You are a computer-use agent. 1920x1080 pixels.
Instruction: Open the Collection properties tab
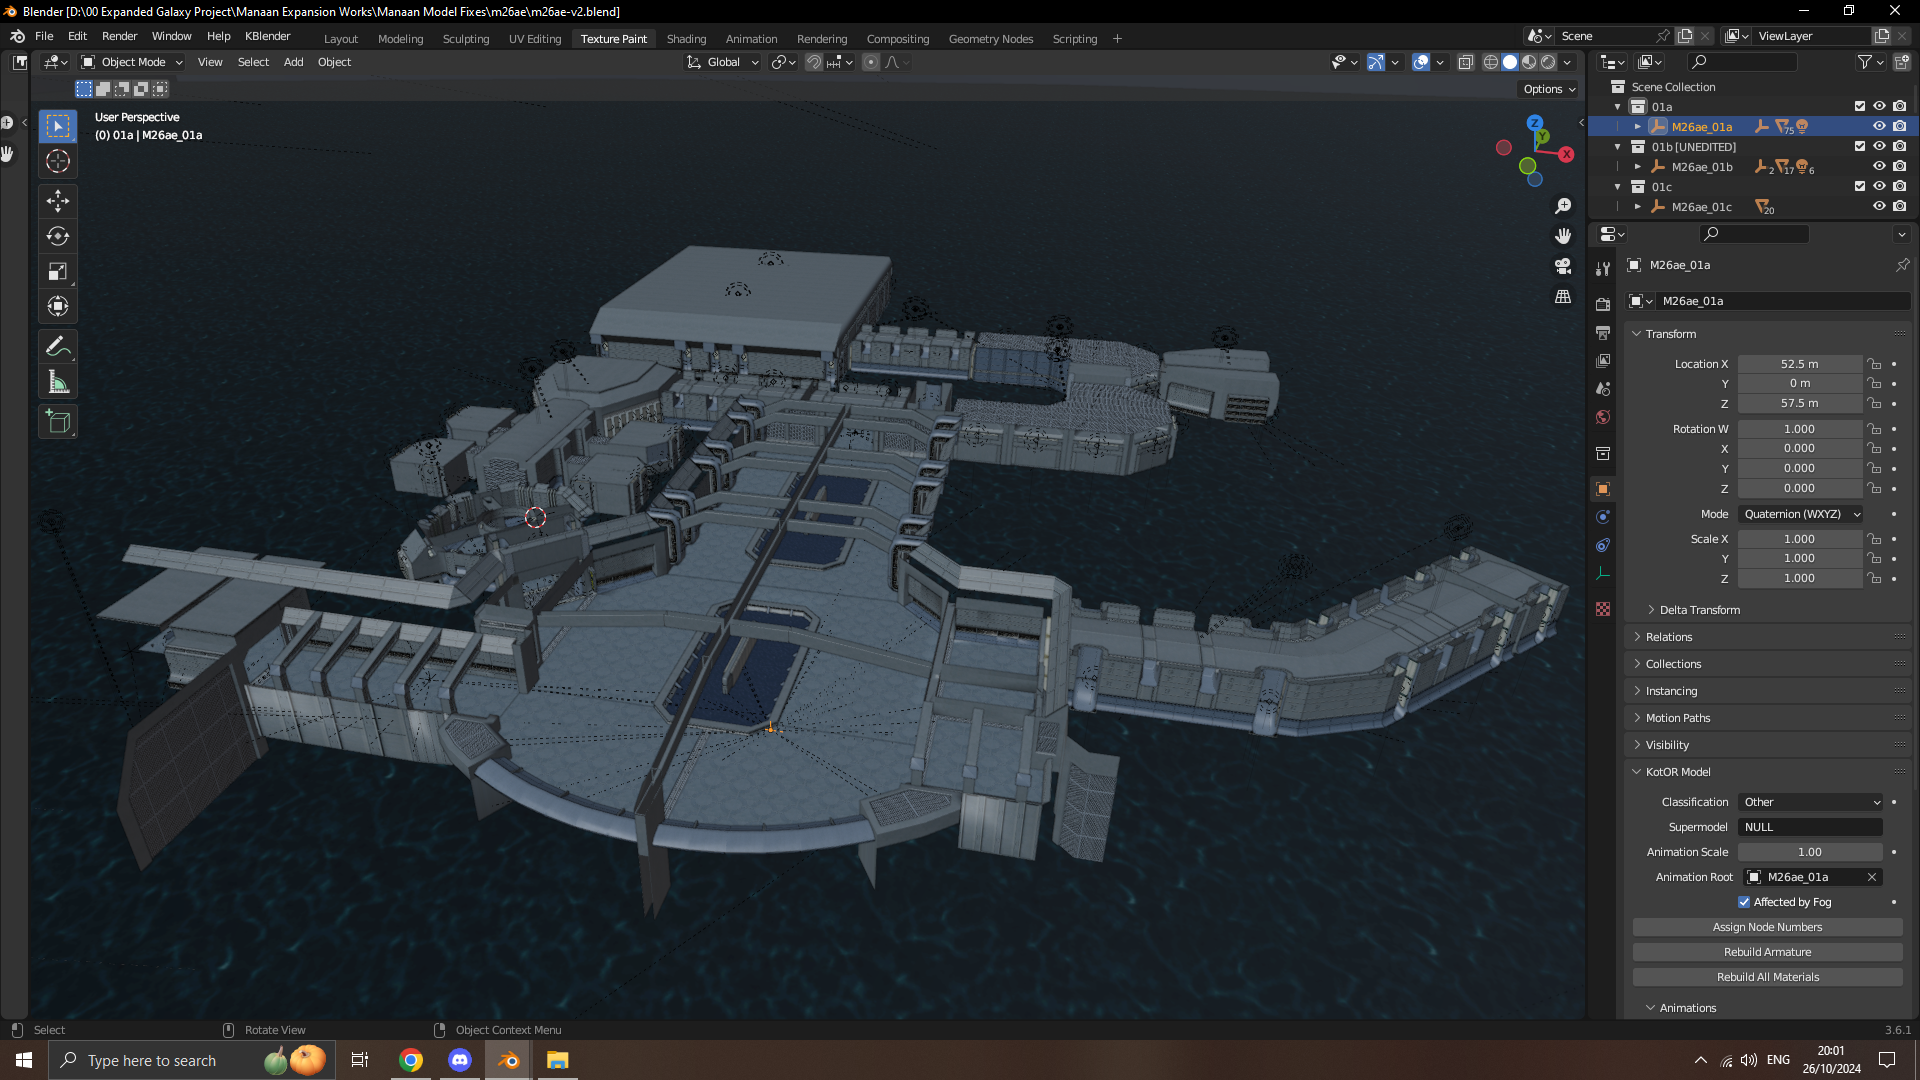1603,453
